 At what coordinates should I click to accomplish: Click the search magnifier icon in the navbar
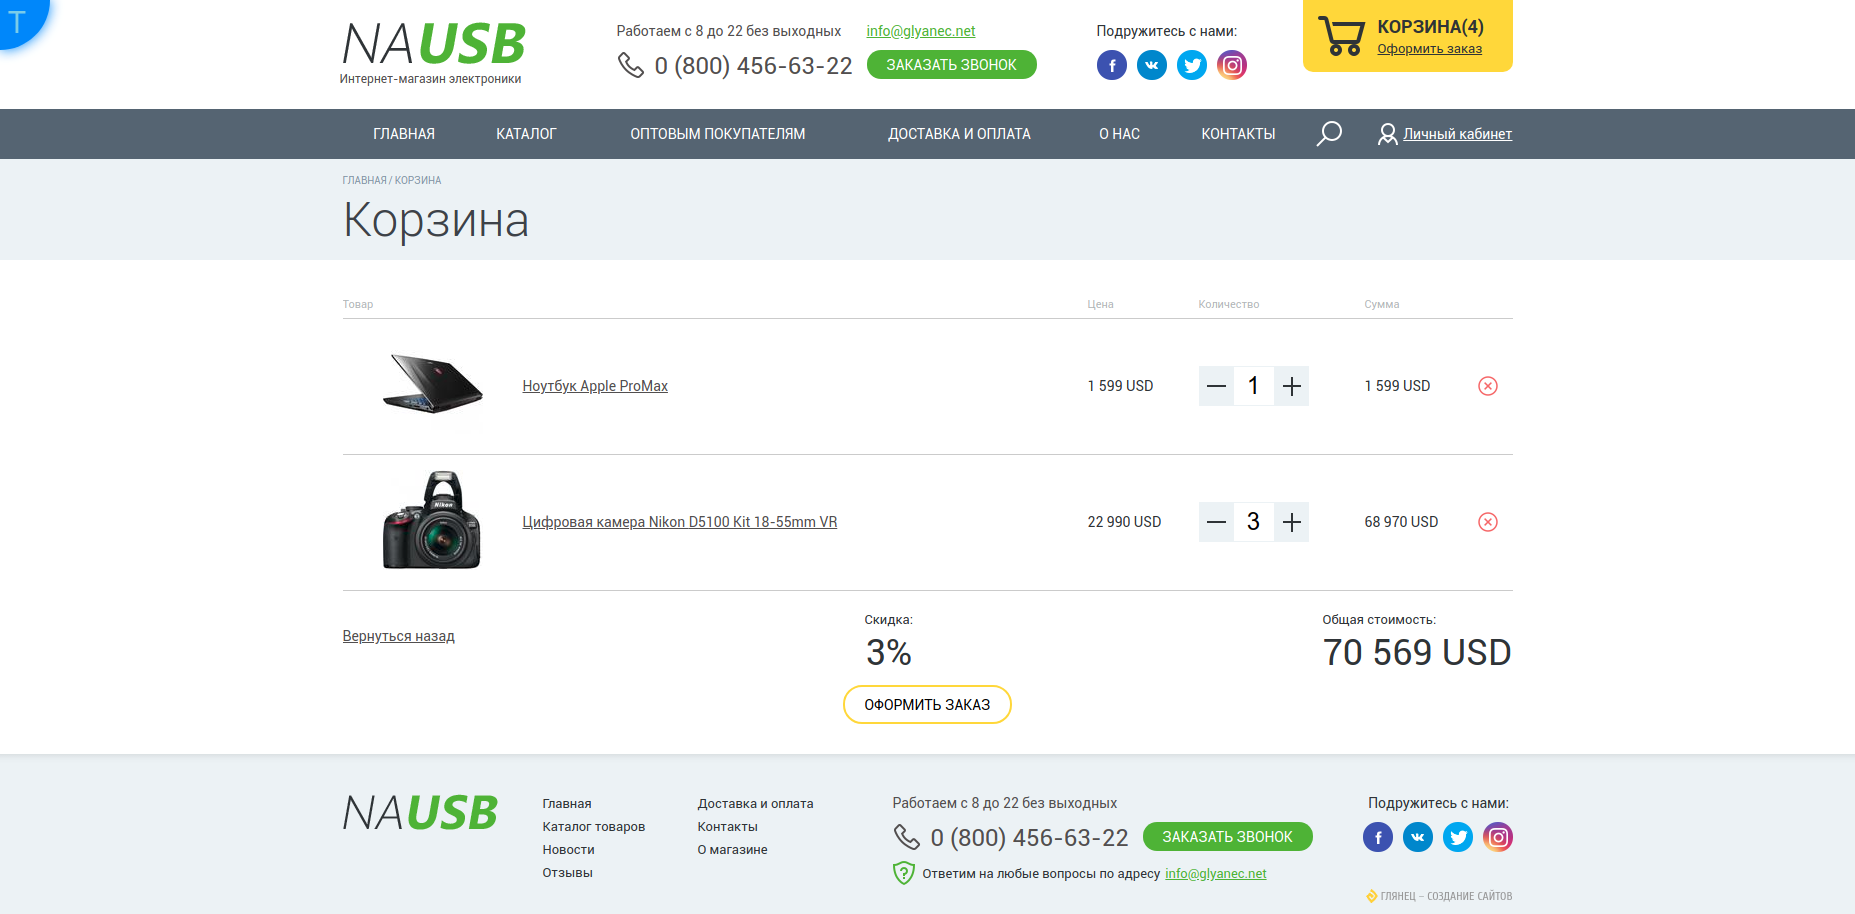(x=1329, y=134)
